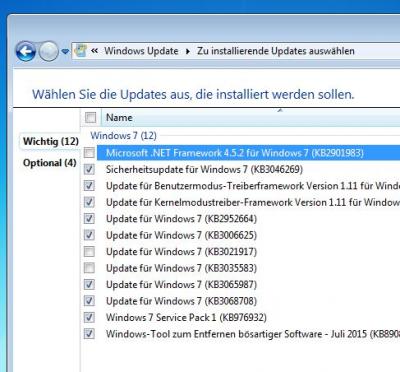Image resolution: width=400 pixels, height=372 pixels.
Task: Select the Wichtig (12) tab
Action: point(51,141)
